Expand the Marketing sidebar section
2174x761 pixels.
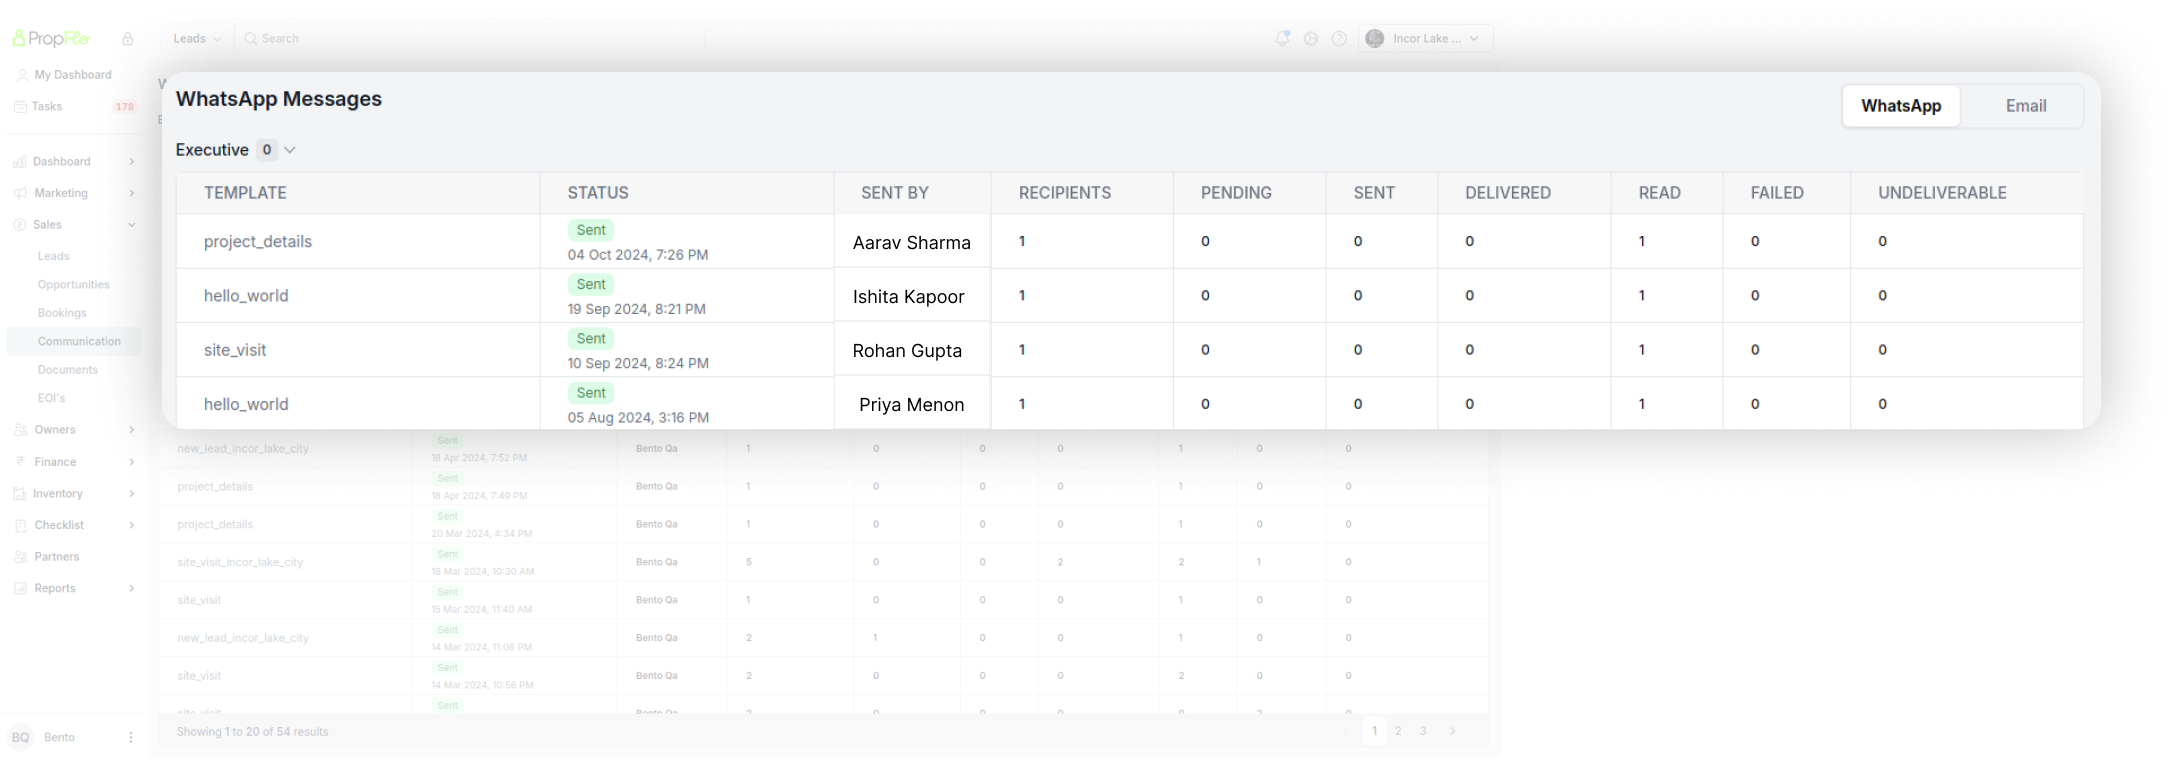131,193
